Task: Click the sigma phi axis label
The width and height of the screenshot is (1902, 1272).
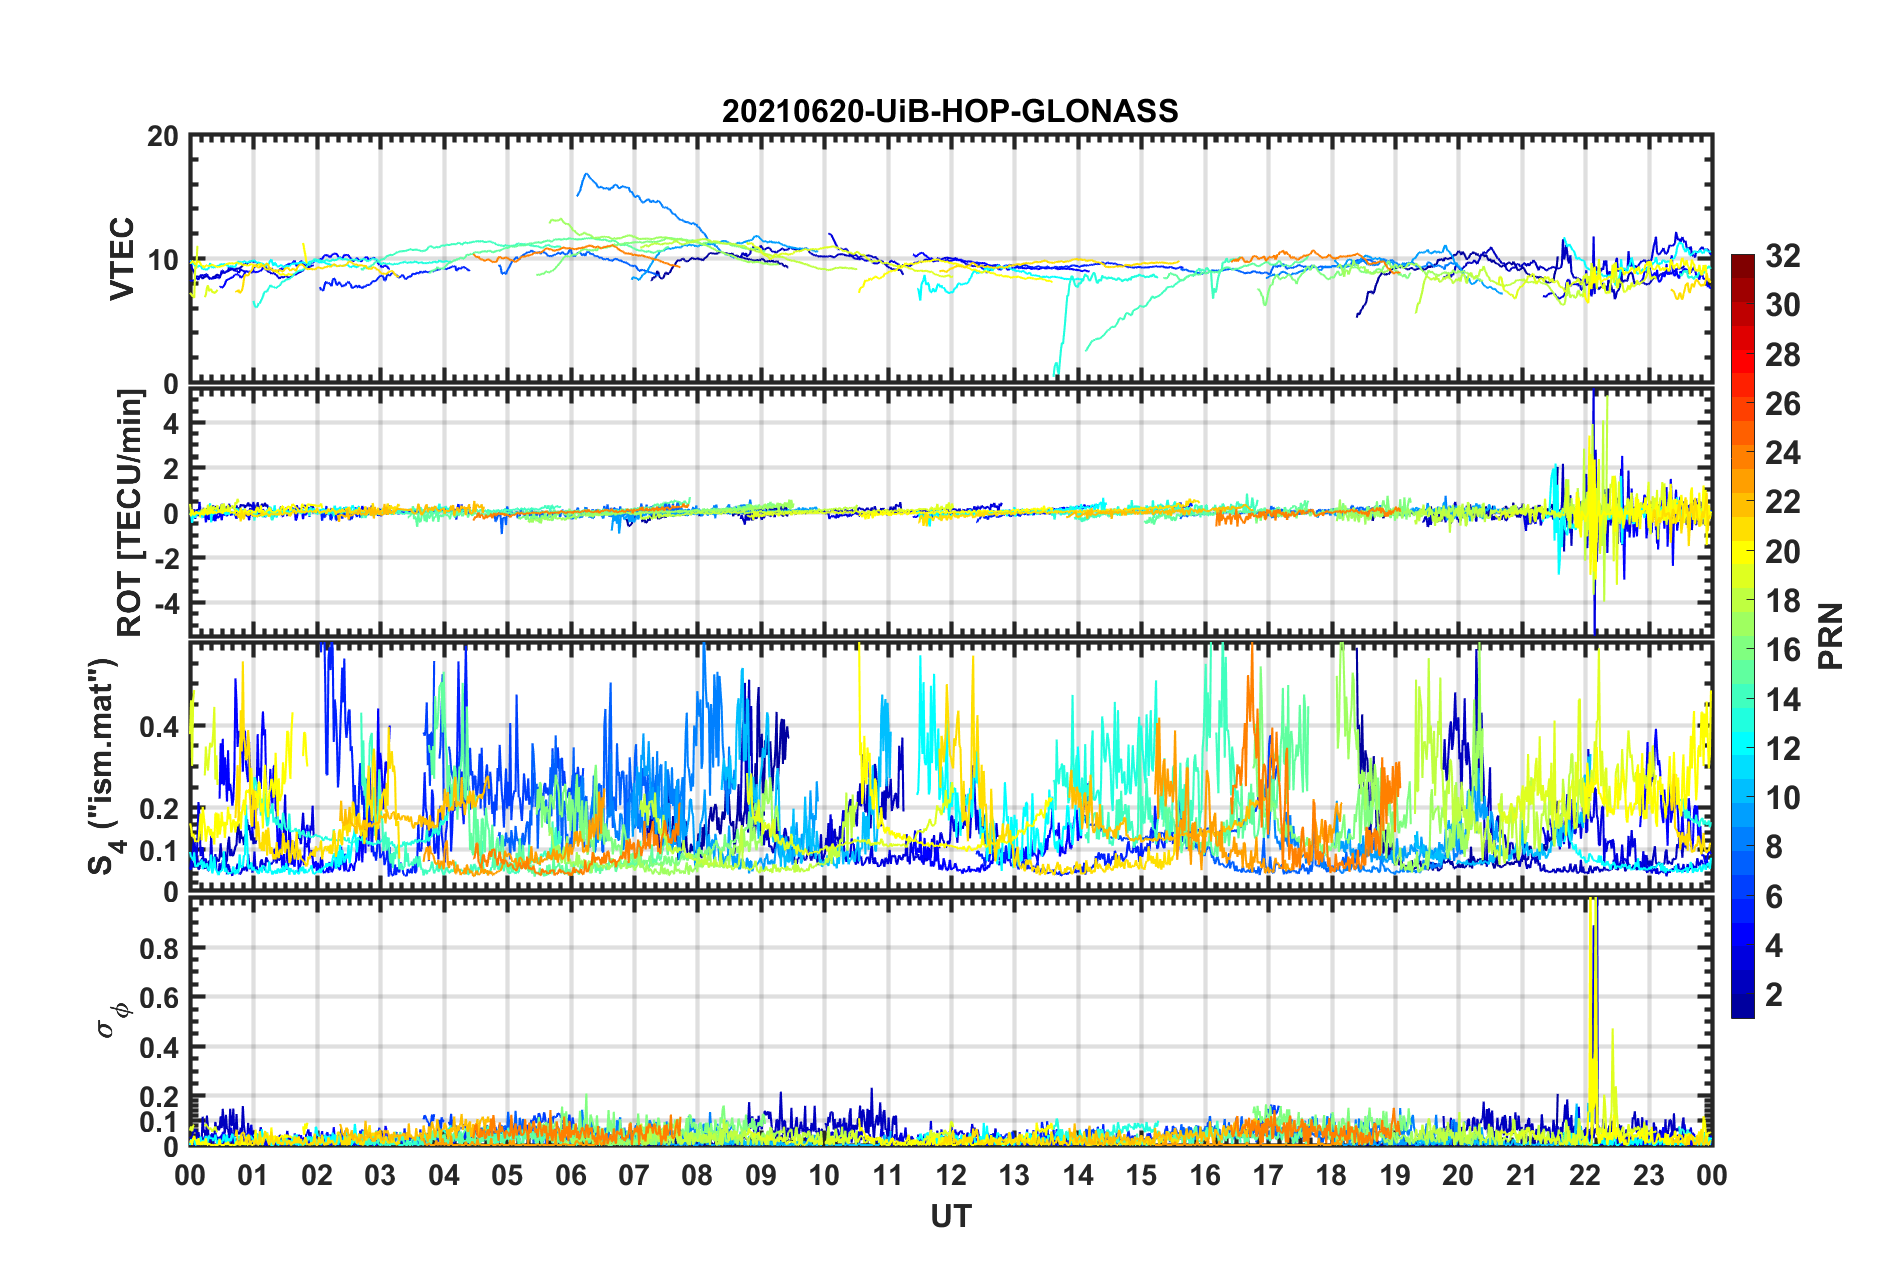Action: (113, 1018)
